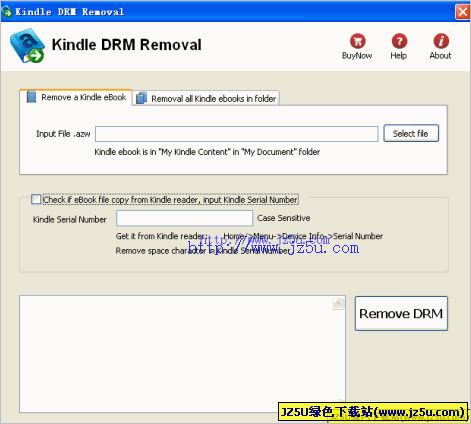The image size is (471, 424).
Task: Enable the Kindle Serial Number checkbox
Action: [x=36, y=199]
